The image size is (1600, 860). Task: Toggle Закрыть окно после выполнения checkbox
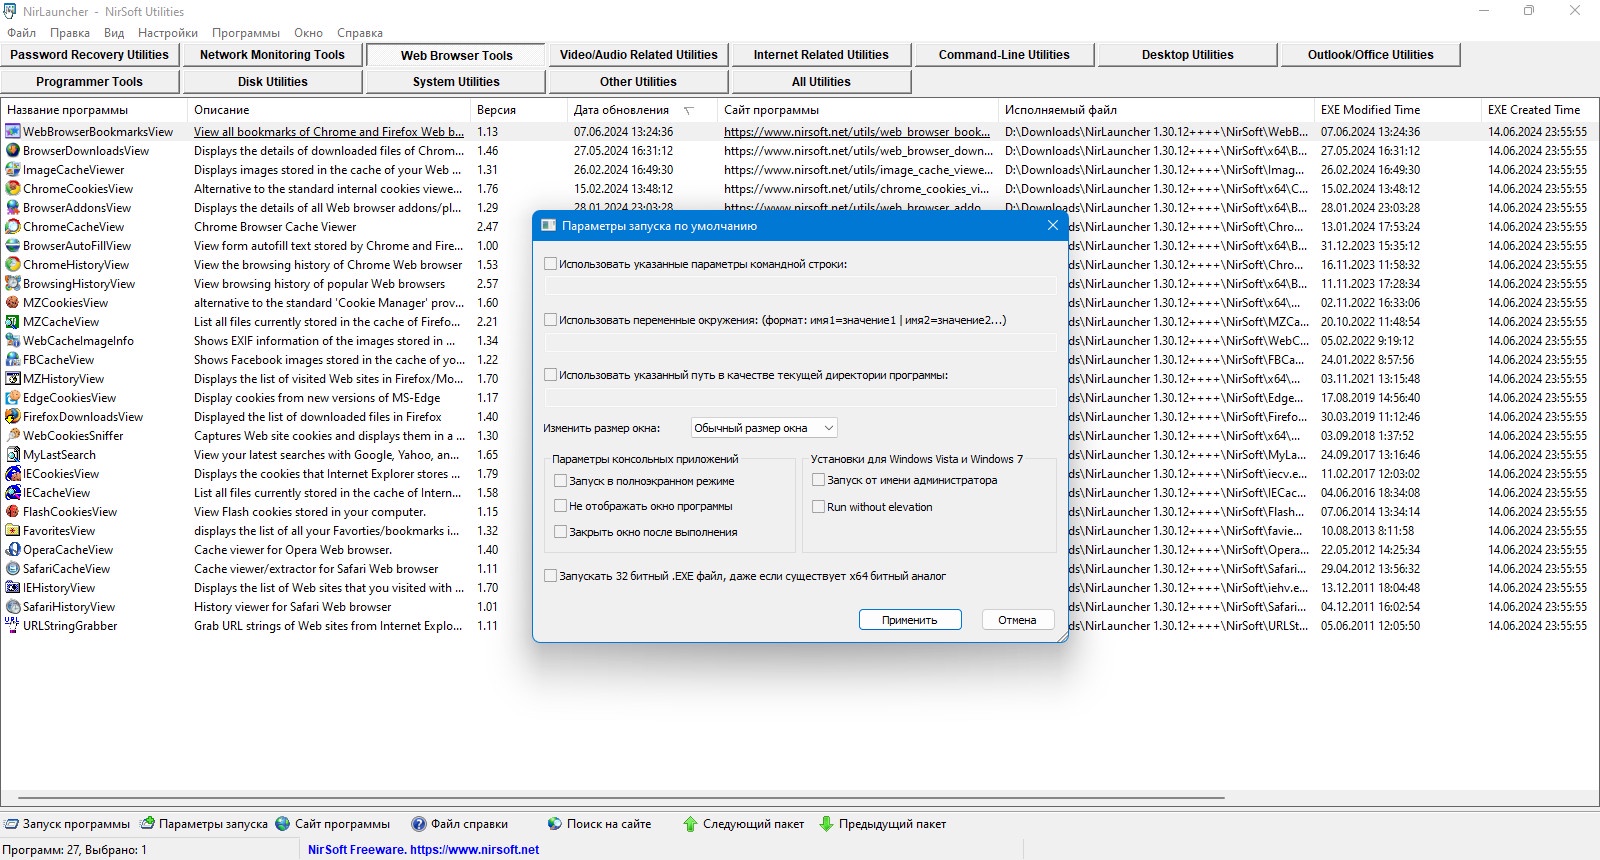[560, 532]
